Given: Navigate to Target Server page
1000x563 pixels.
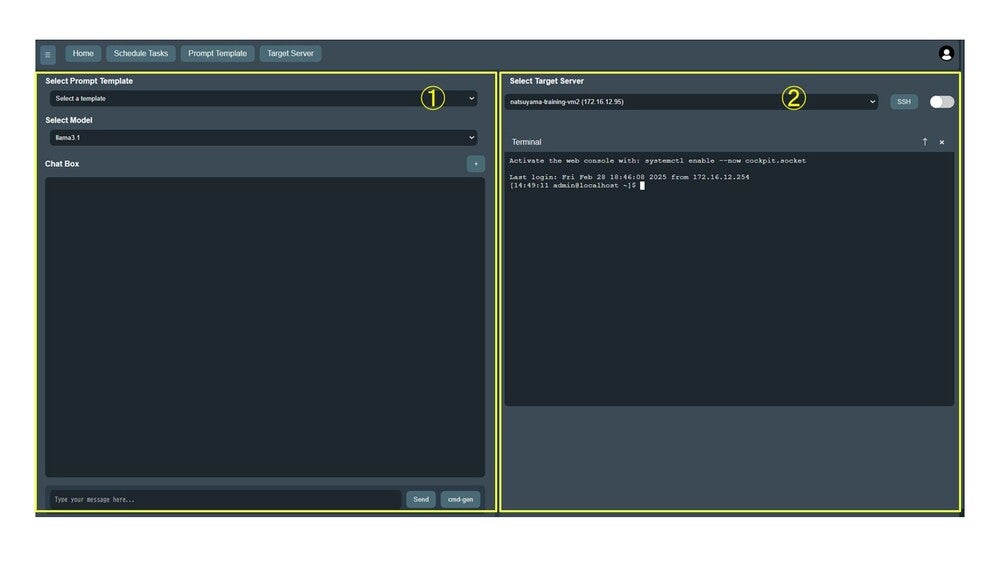Looking at the screenshot, I should click(290, 54).
